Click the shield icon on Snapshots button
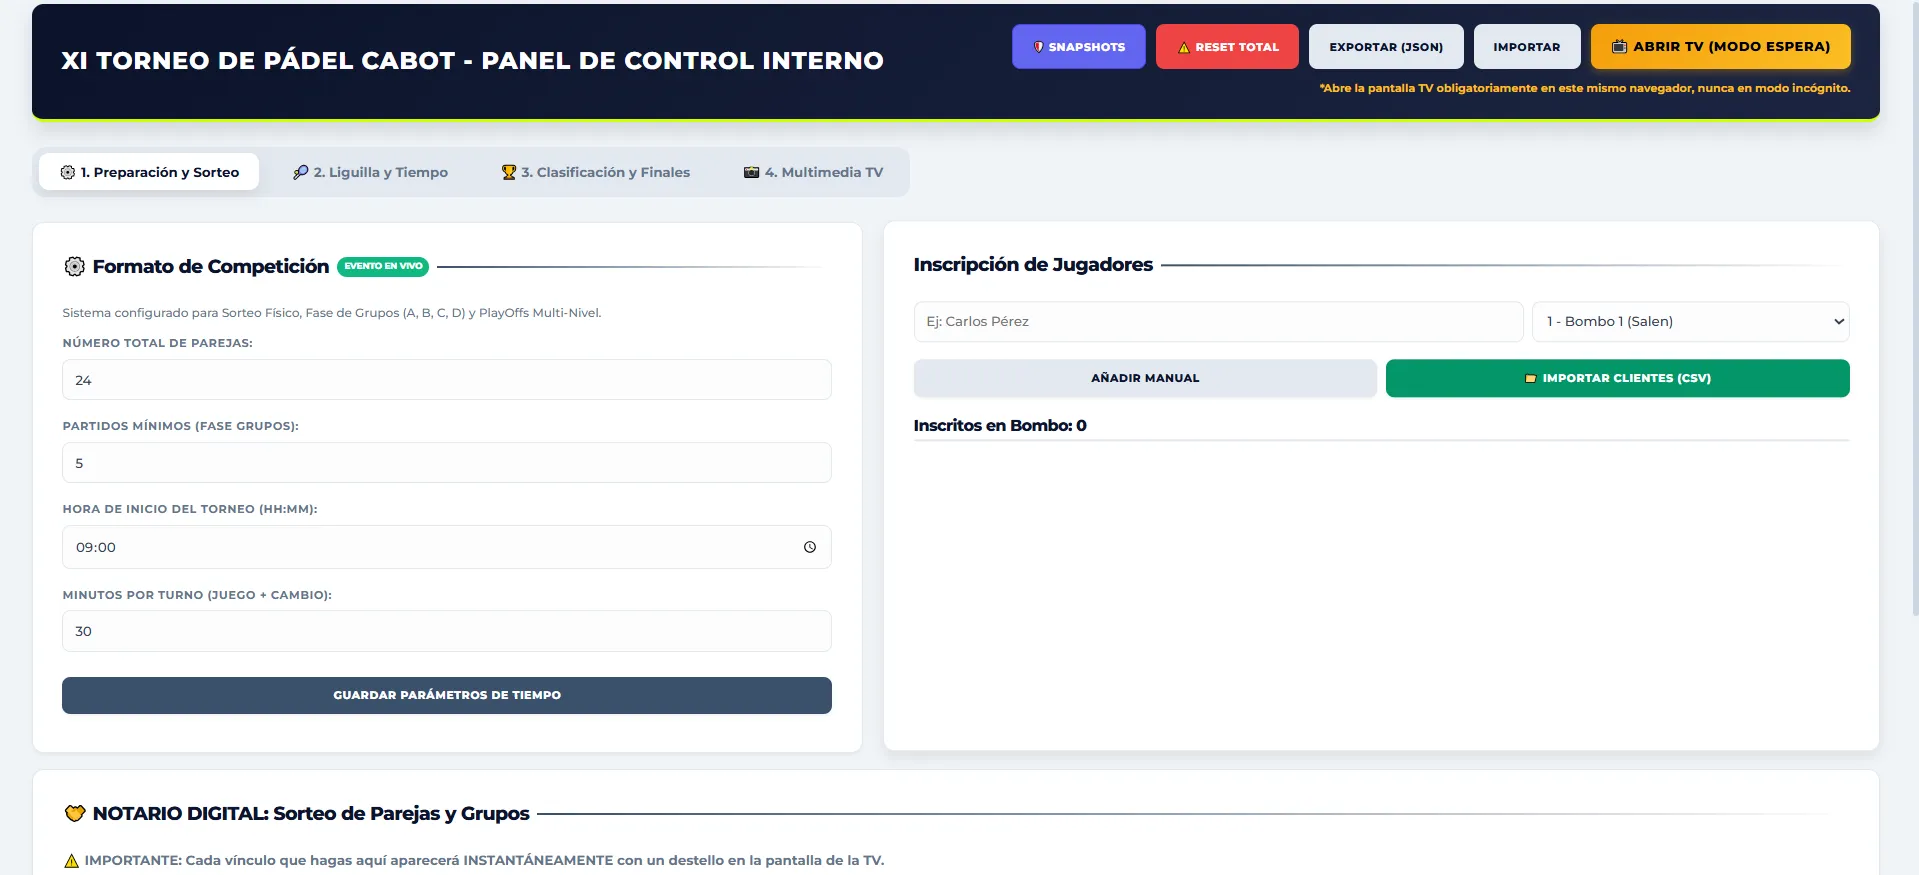Viewport: 1919px width, 875px height. 1038,47
